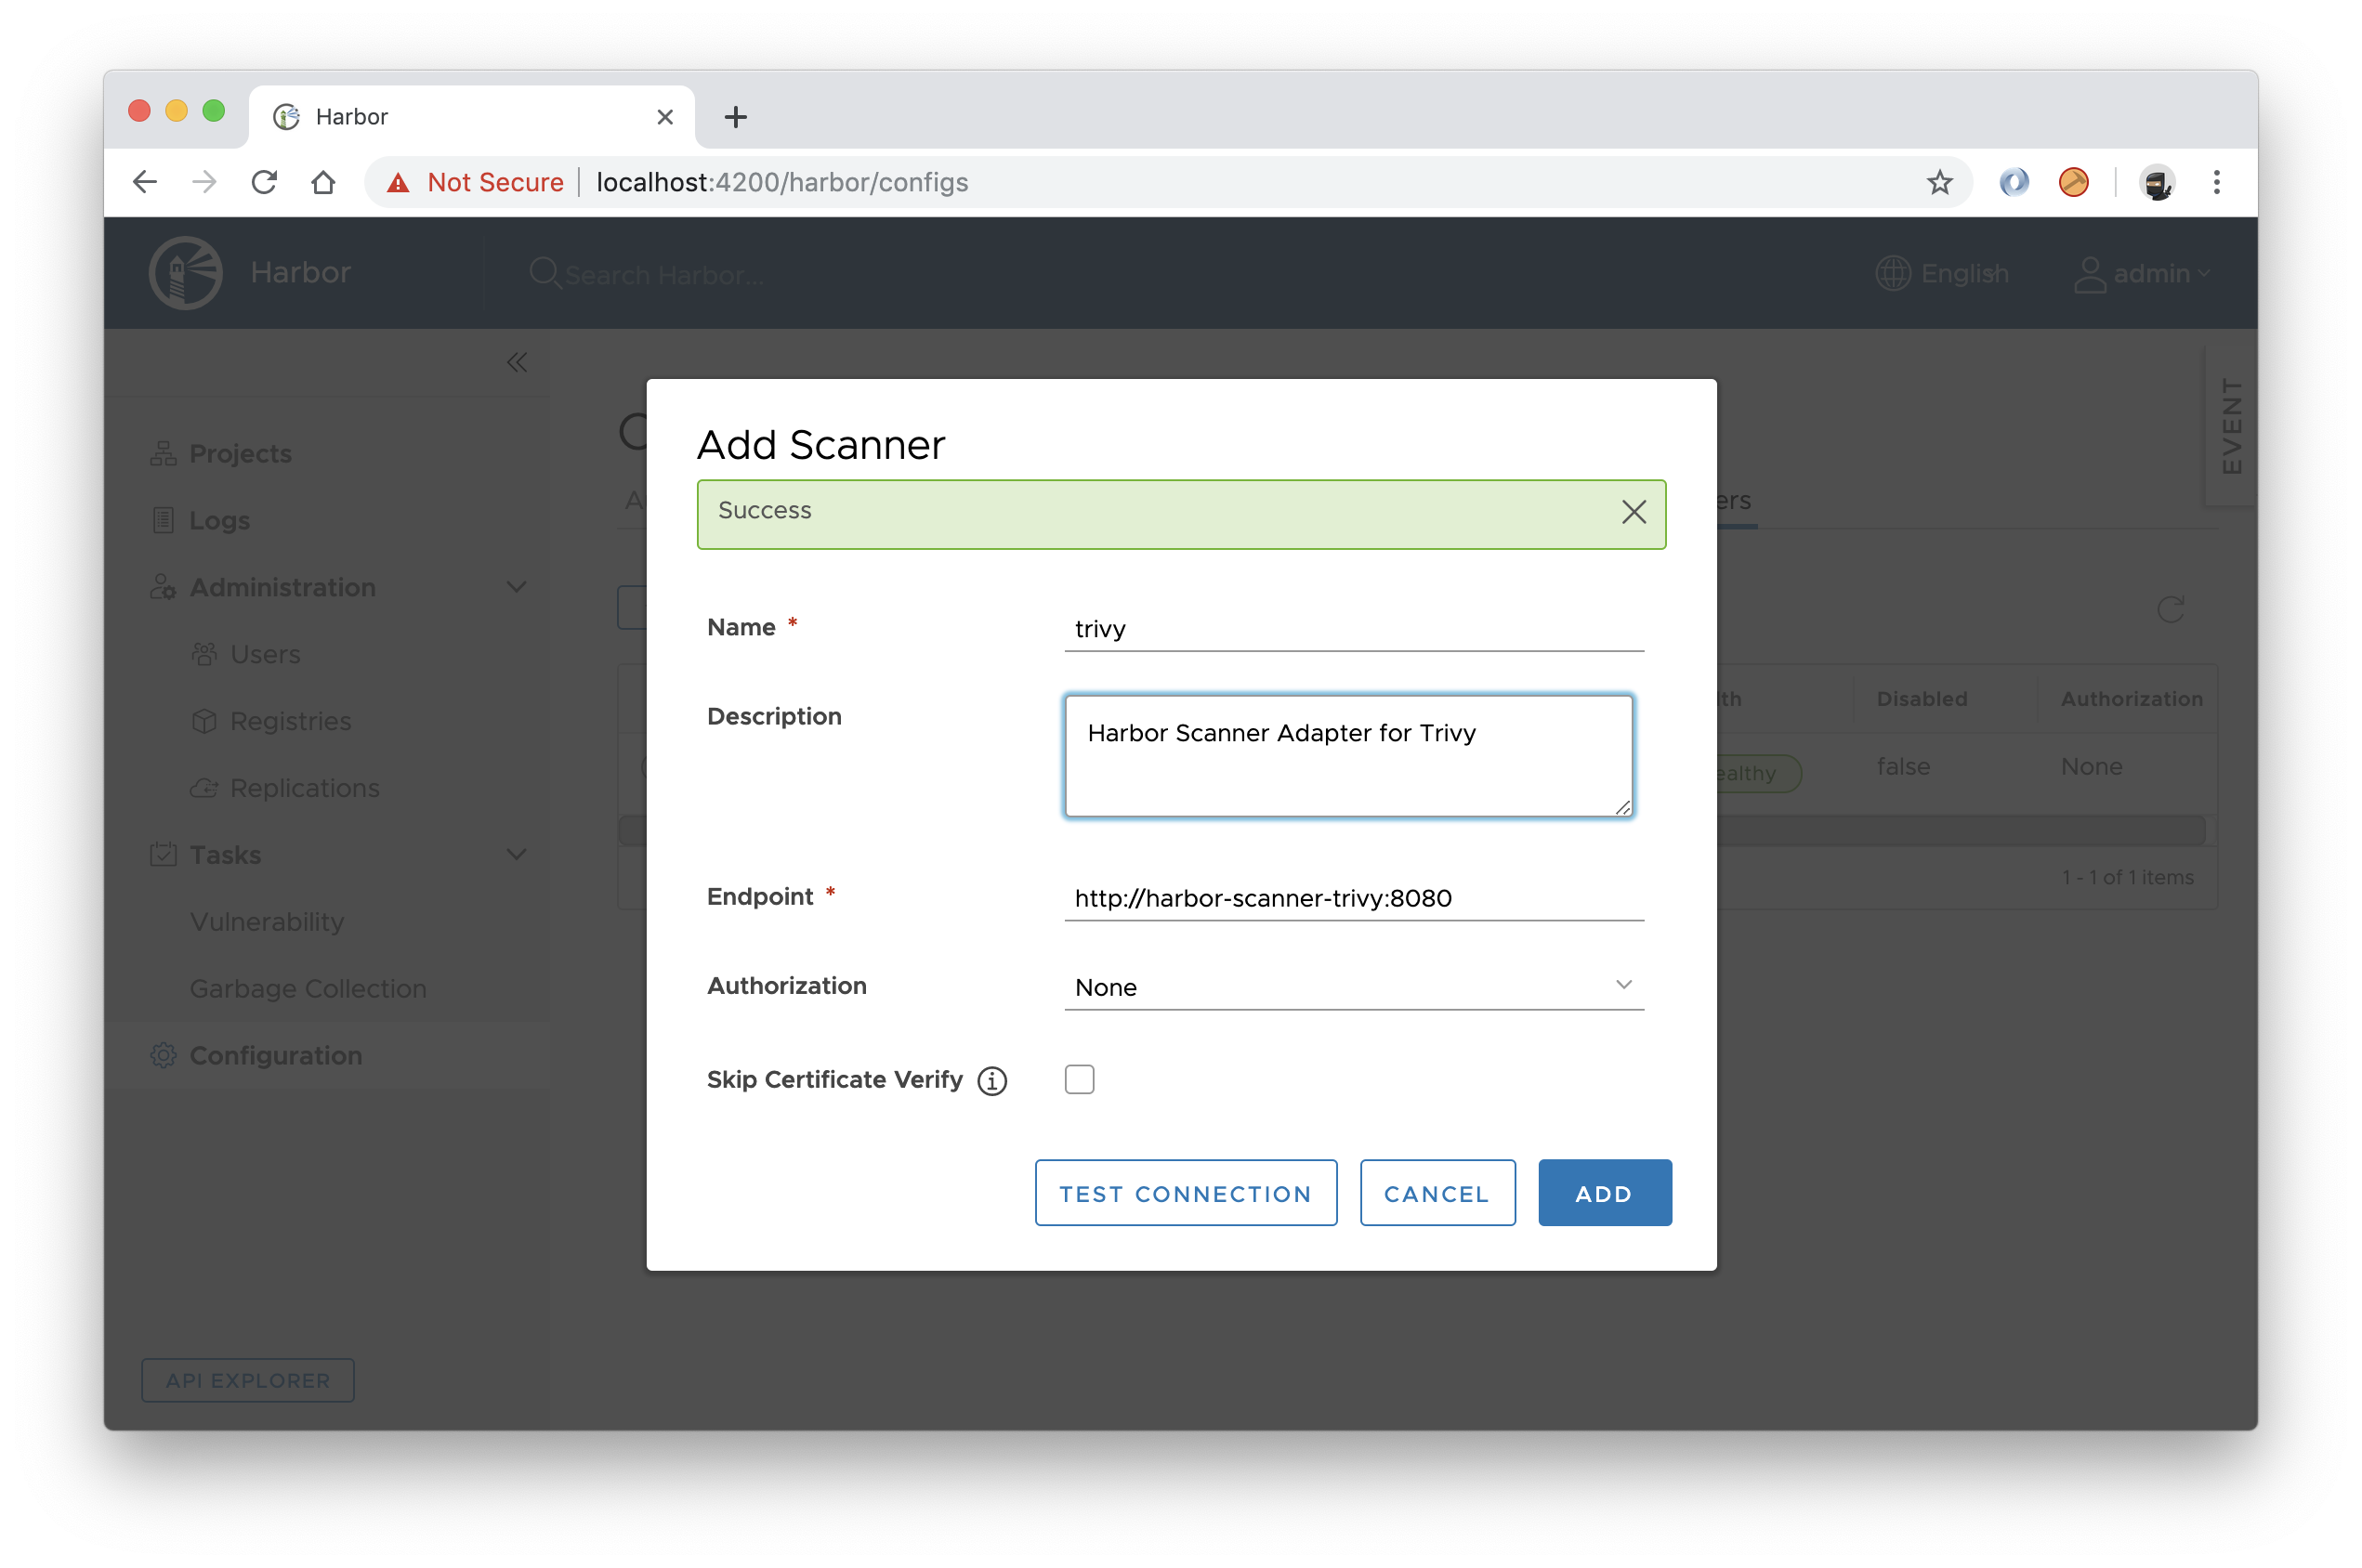Open a new browser tab
This screenshot has width=2362, height=1568.
(x=735, y=117)
